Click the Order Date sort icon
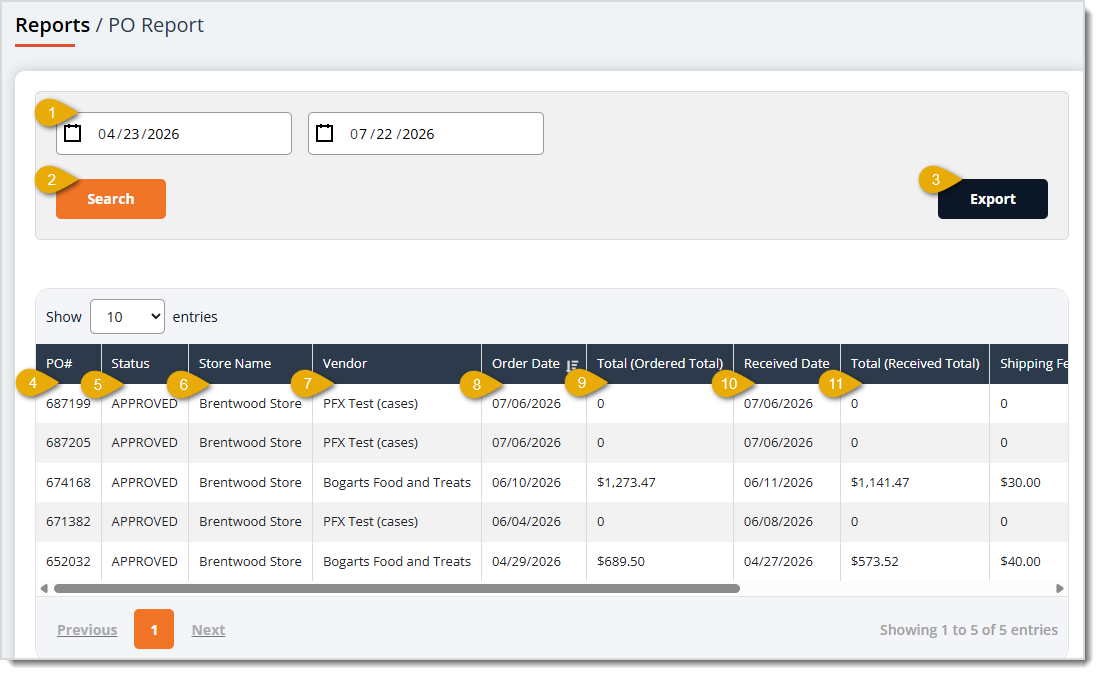 (572, 365)
